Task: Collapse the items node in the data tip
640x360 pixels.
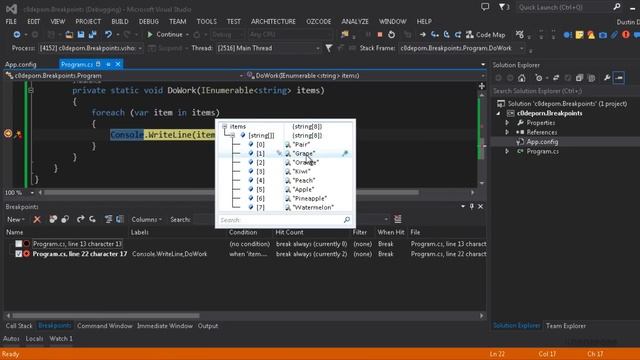Action: coord(224,127)
